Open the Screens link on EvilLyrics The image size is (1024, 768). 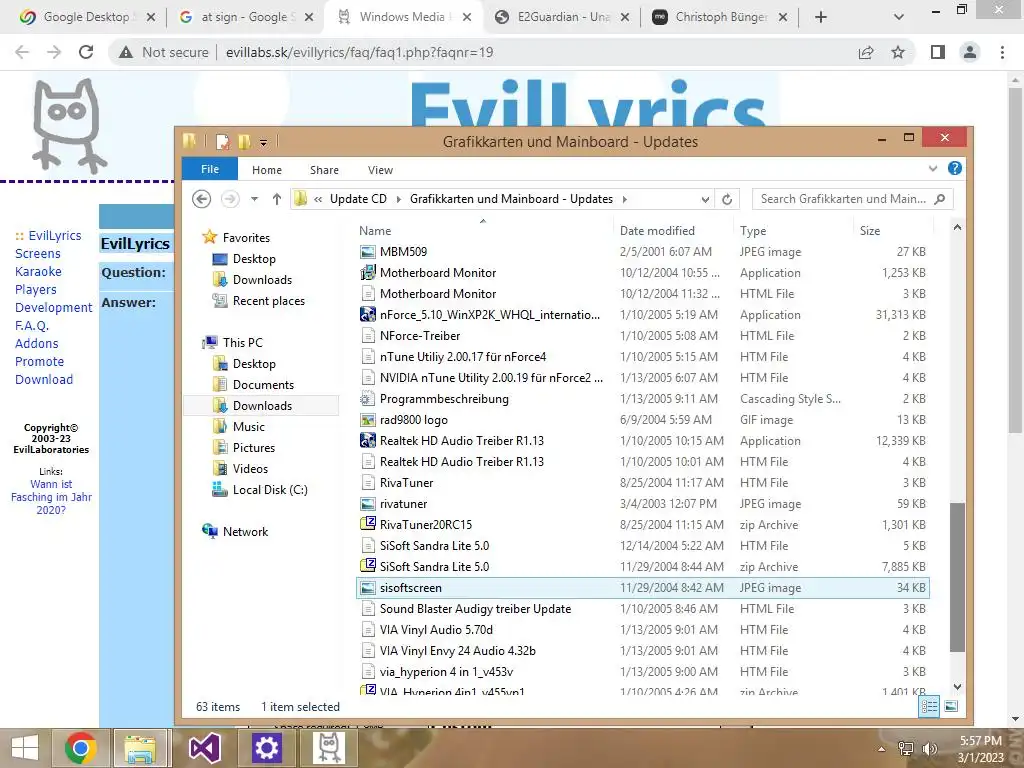pos(38,253)
